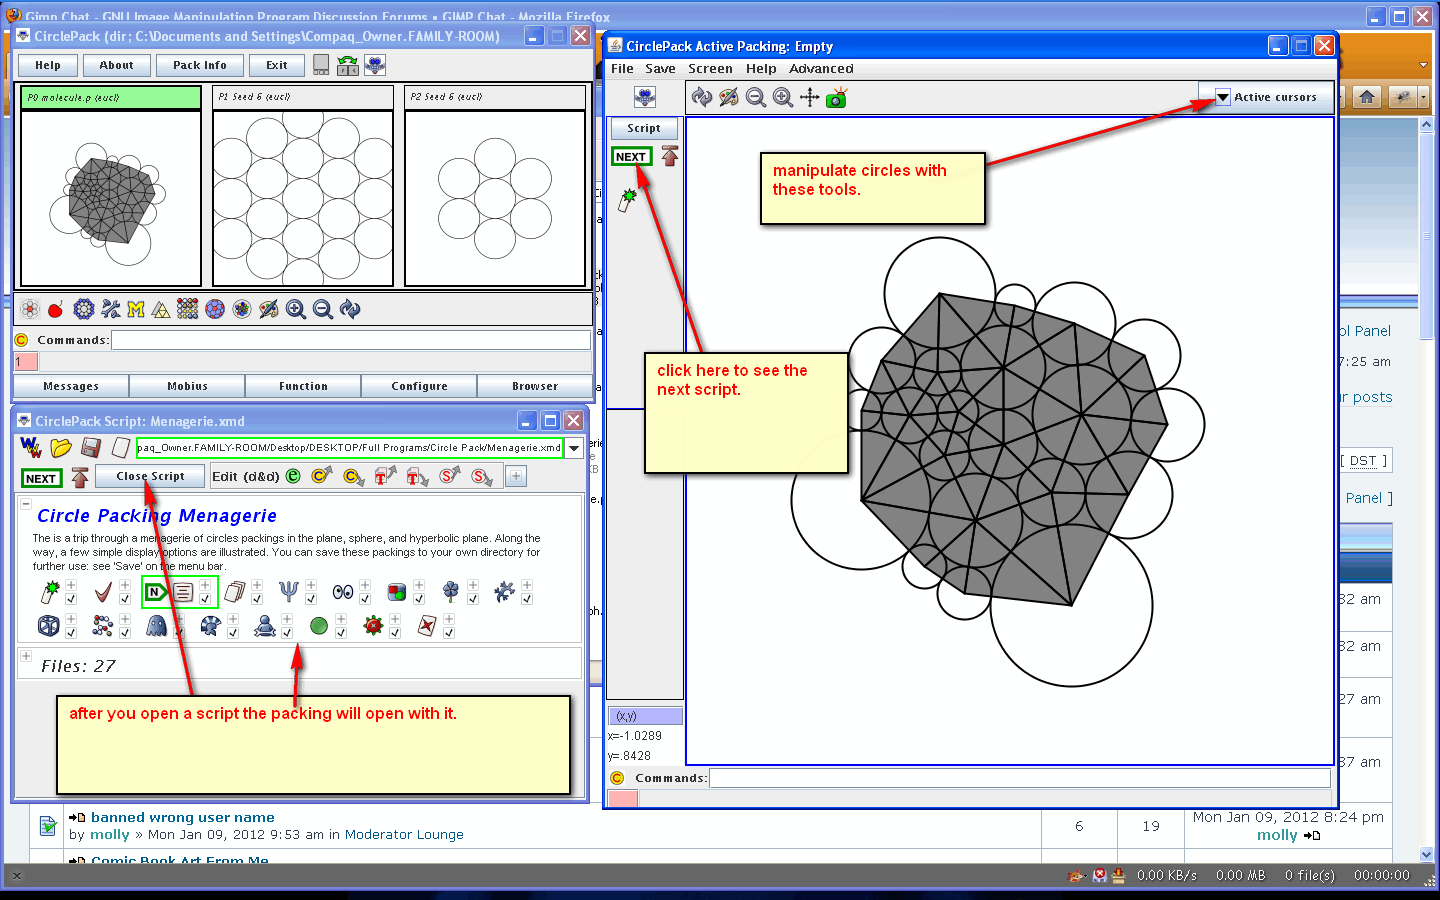Toggle the checkbox beside the googly eyes icon
The height and width of the screenshot is (900, 1440).
point(365,599)
